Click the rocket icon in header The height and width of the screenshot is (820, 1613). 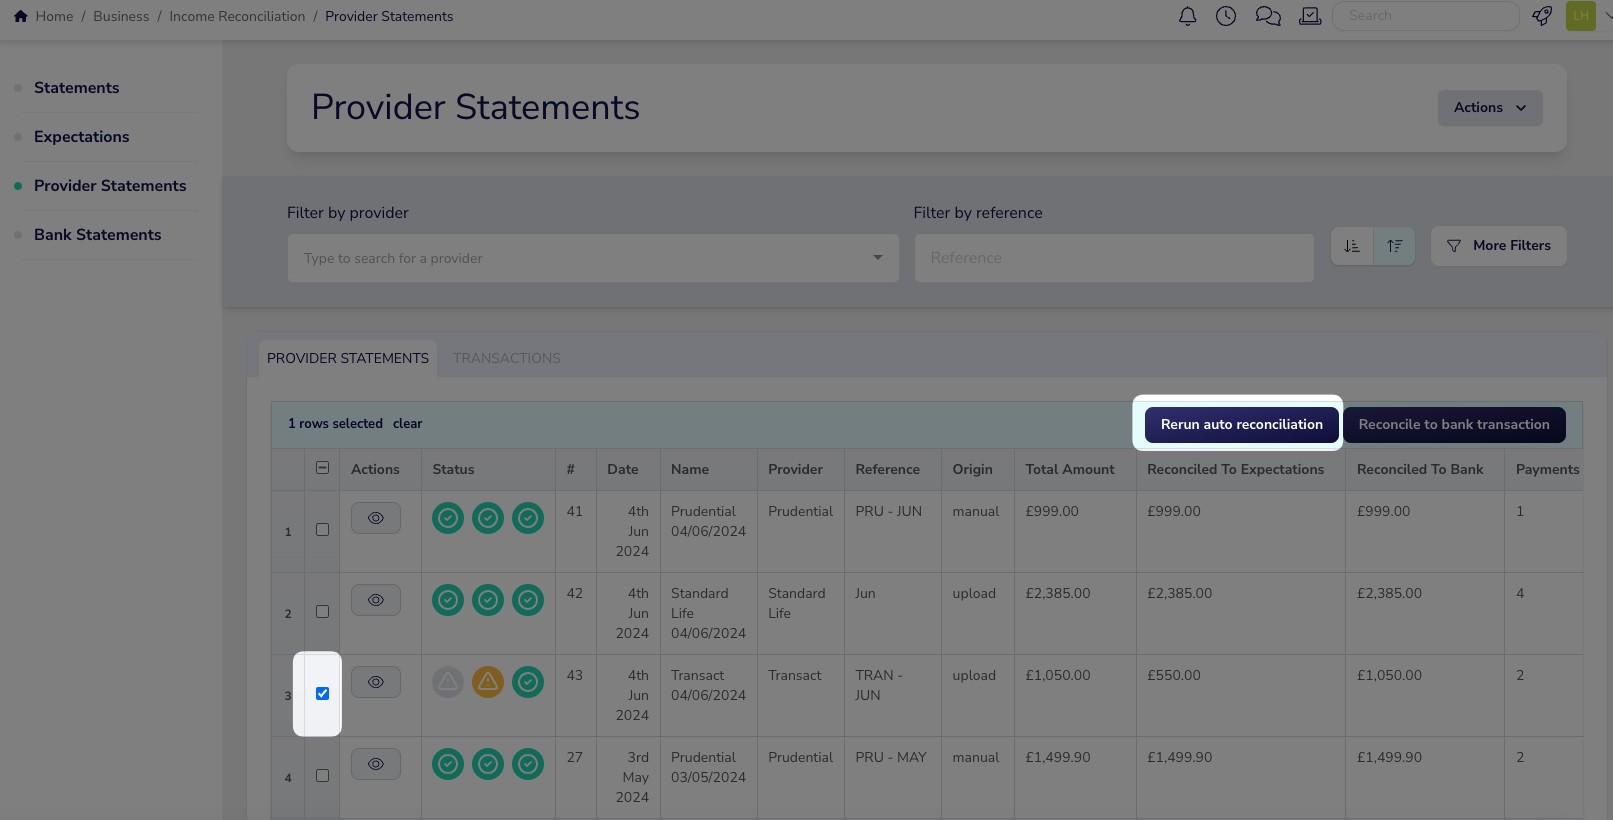pyautogui.click(x=1542, y=16)
